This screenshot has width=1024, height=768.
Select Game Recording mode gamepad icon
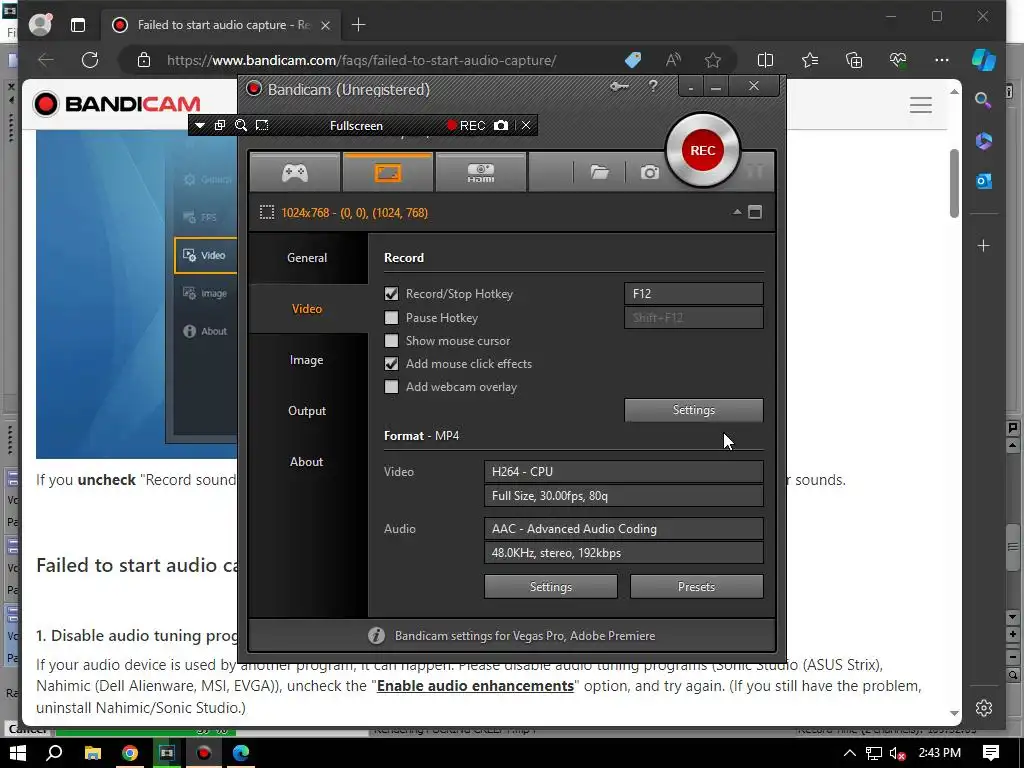pyautogui.click(x=295, y=172)
